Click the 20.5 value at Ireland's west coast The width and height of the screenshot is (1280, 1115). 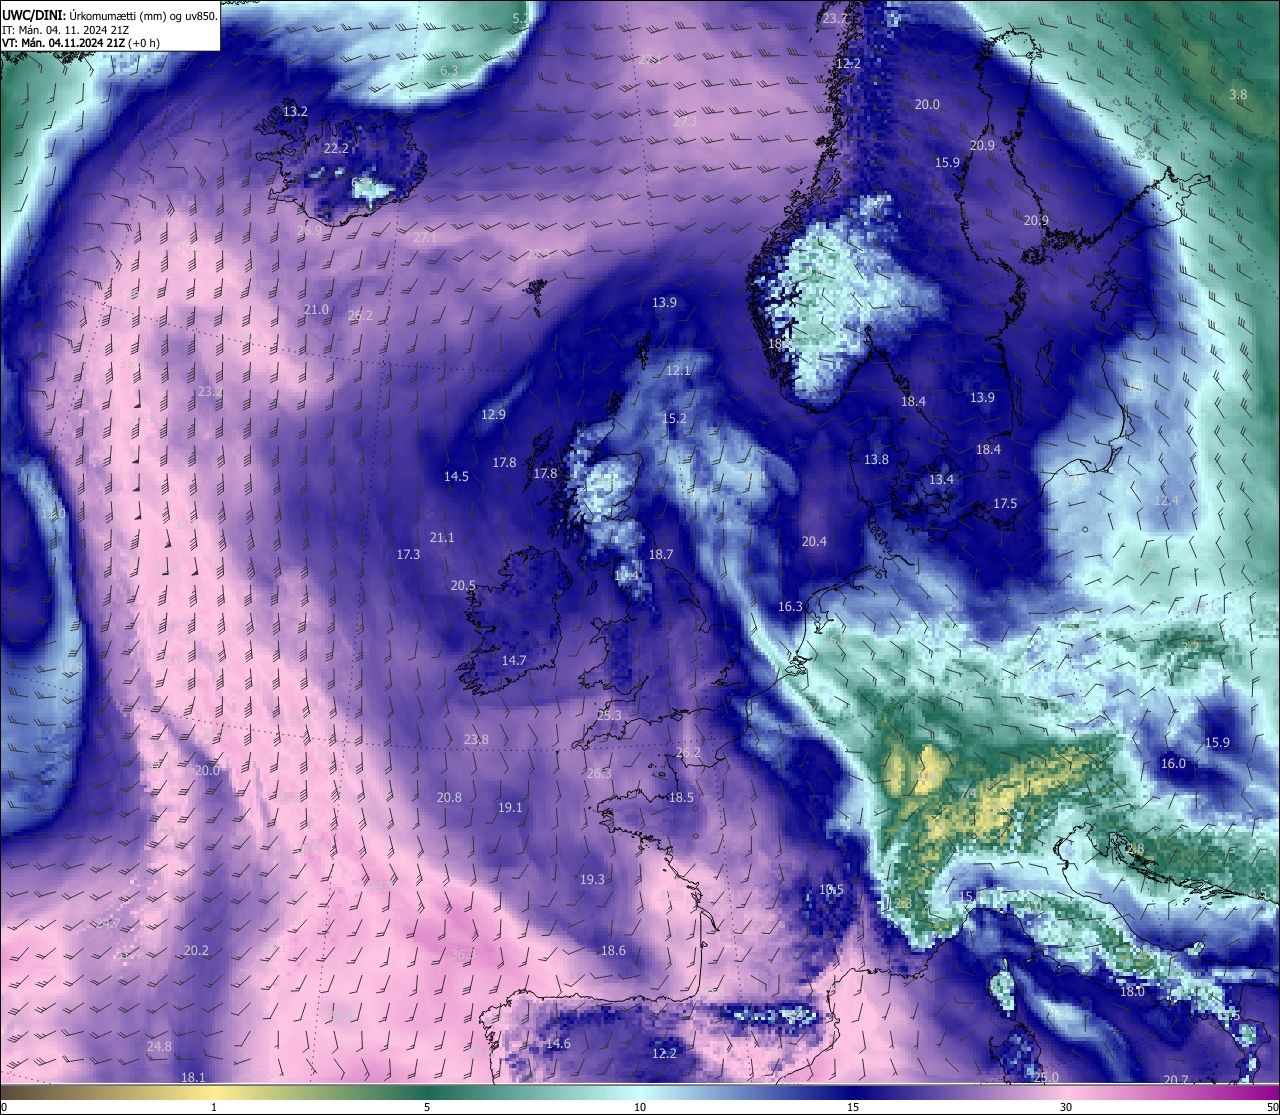463,586
